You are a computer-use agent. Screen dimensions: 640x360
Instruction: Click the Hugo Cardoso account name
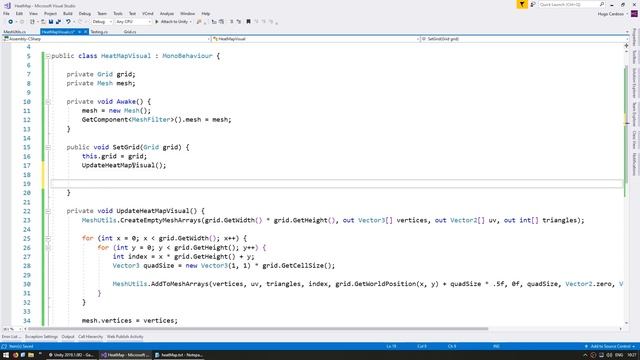click(x=611, y=14)
